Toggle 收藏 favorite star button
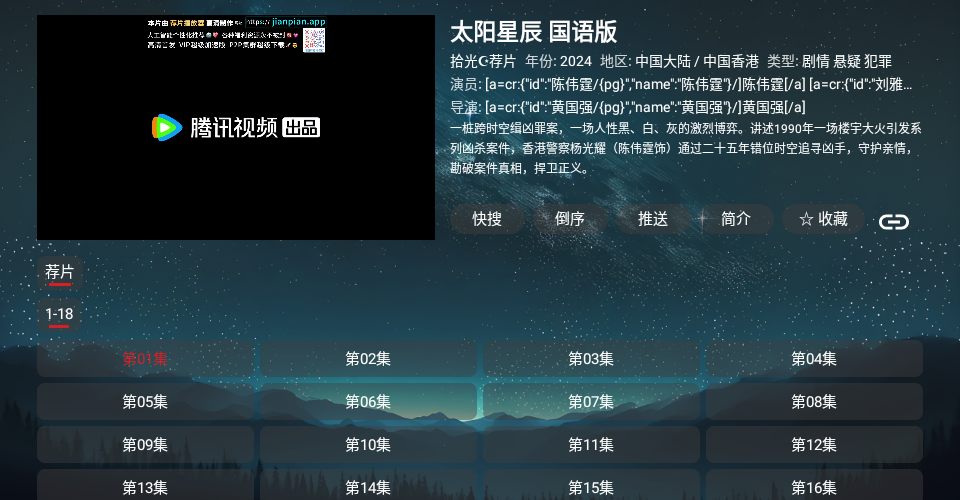 coord(823,219)
